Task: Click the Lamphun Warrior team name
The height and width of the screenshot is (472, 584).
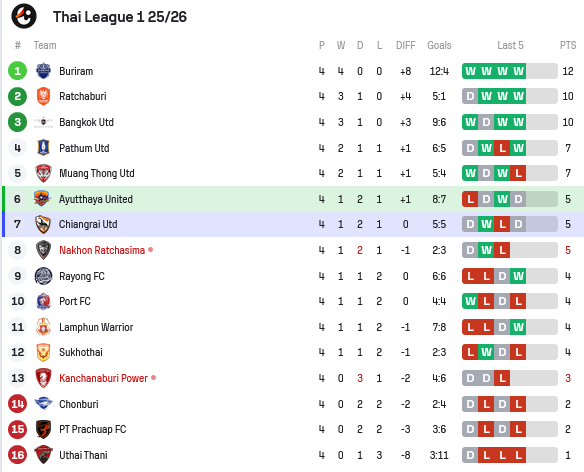Action: 96,327
